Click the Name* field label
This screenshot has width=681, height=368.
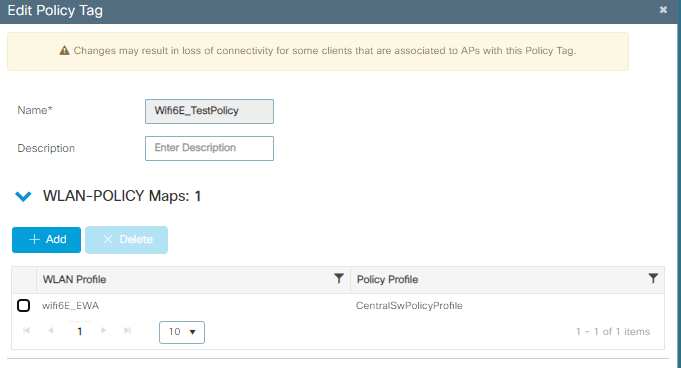[35, 110]
